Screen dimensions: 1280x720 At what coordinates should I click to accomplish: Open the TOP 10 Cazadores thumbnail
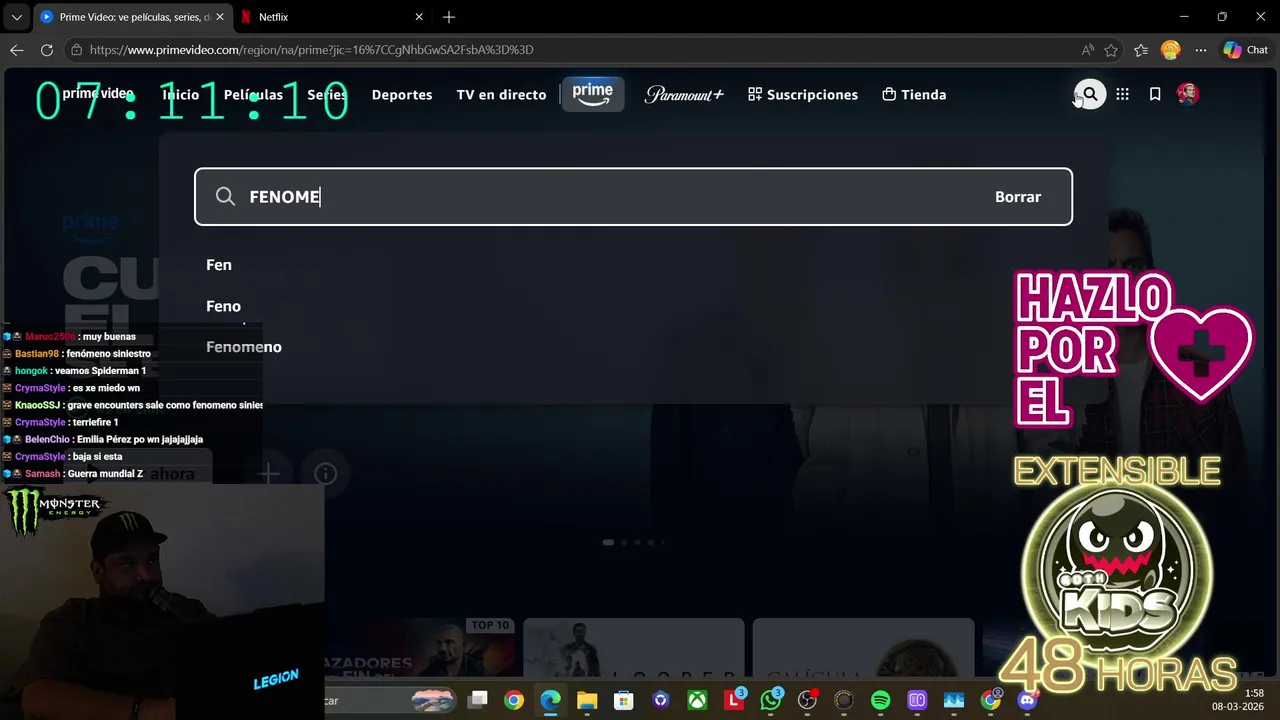pyautogui.click(x=420, y=648)
